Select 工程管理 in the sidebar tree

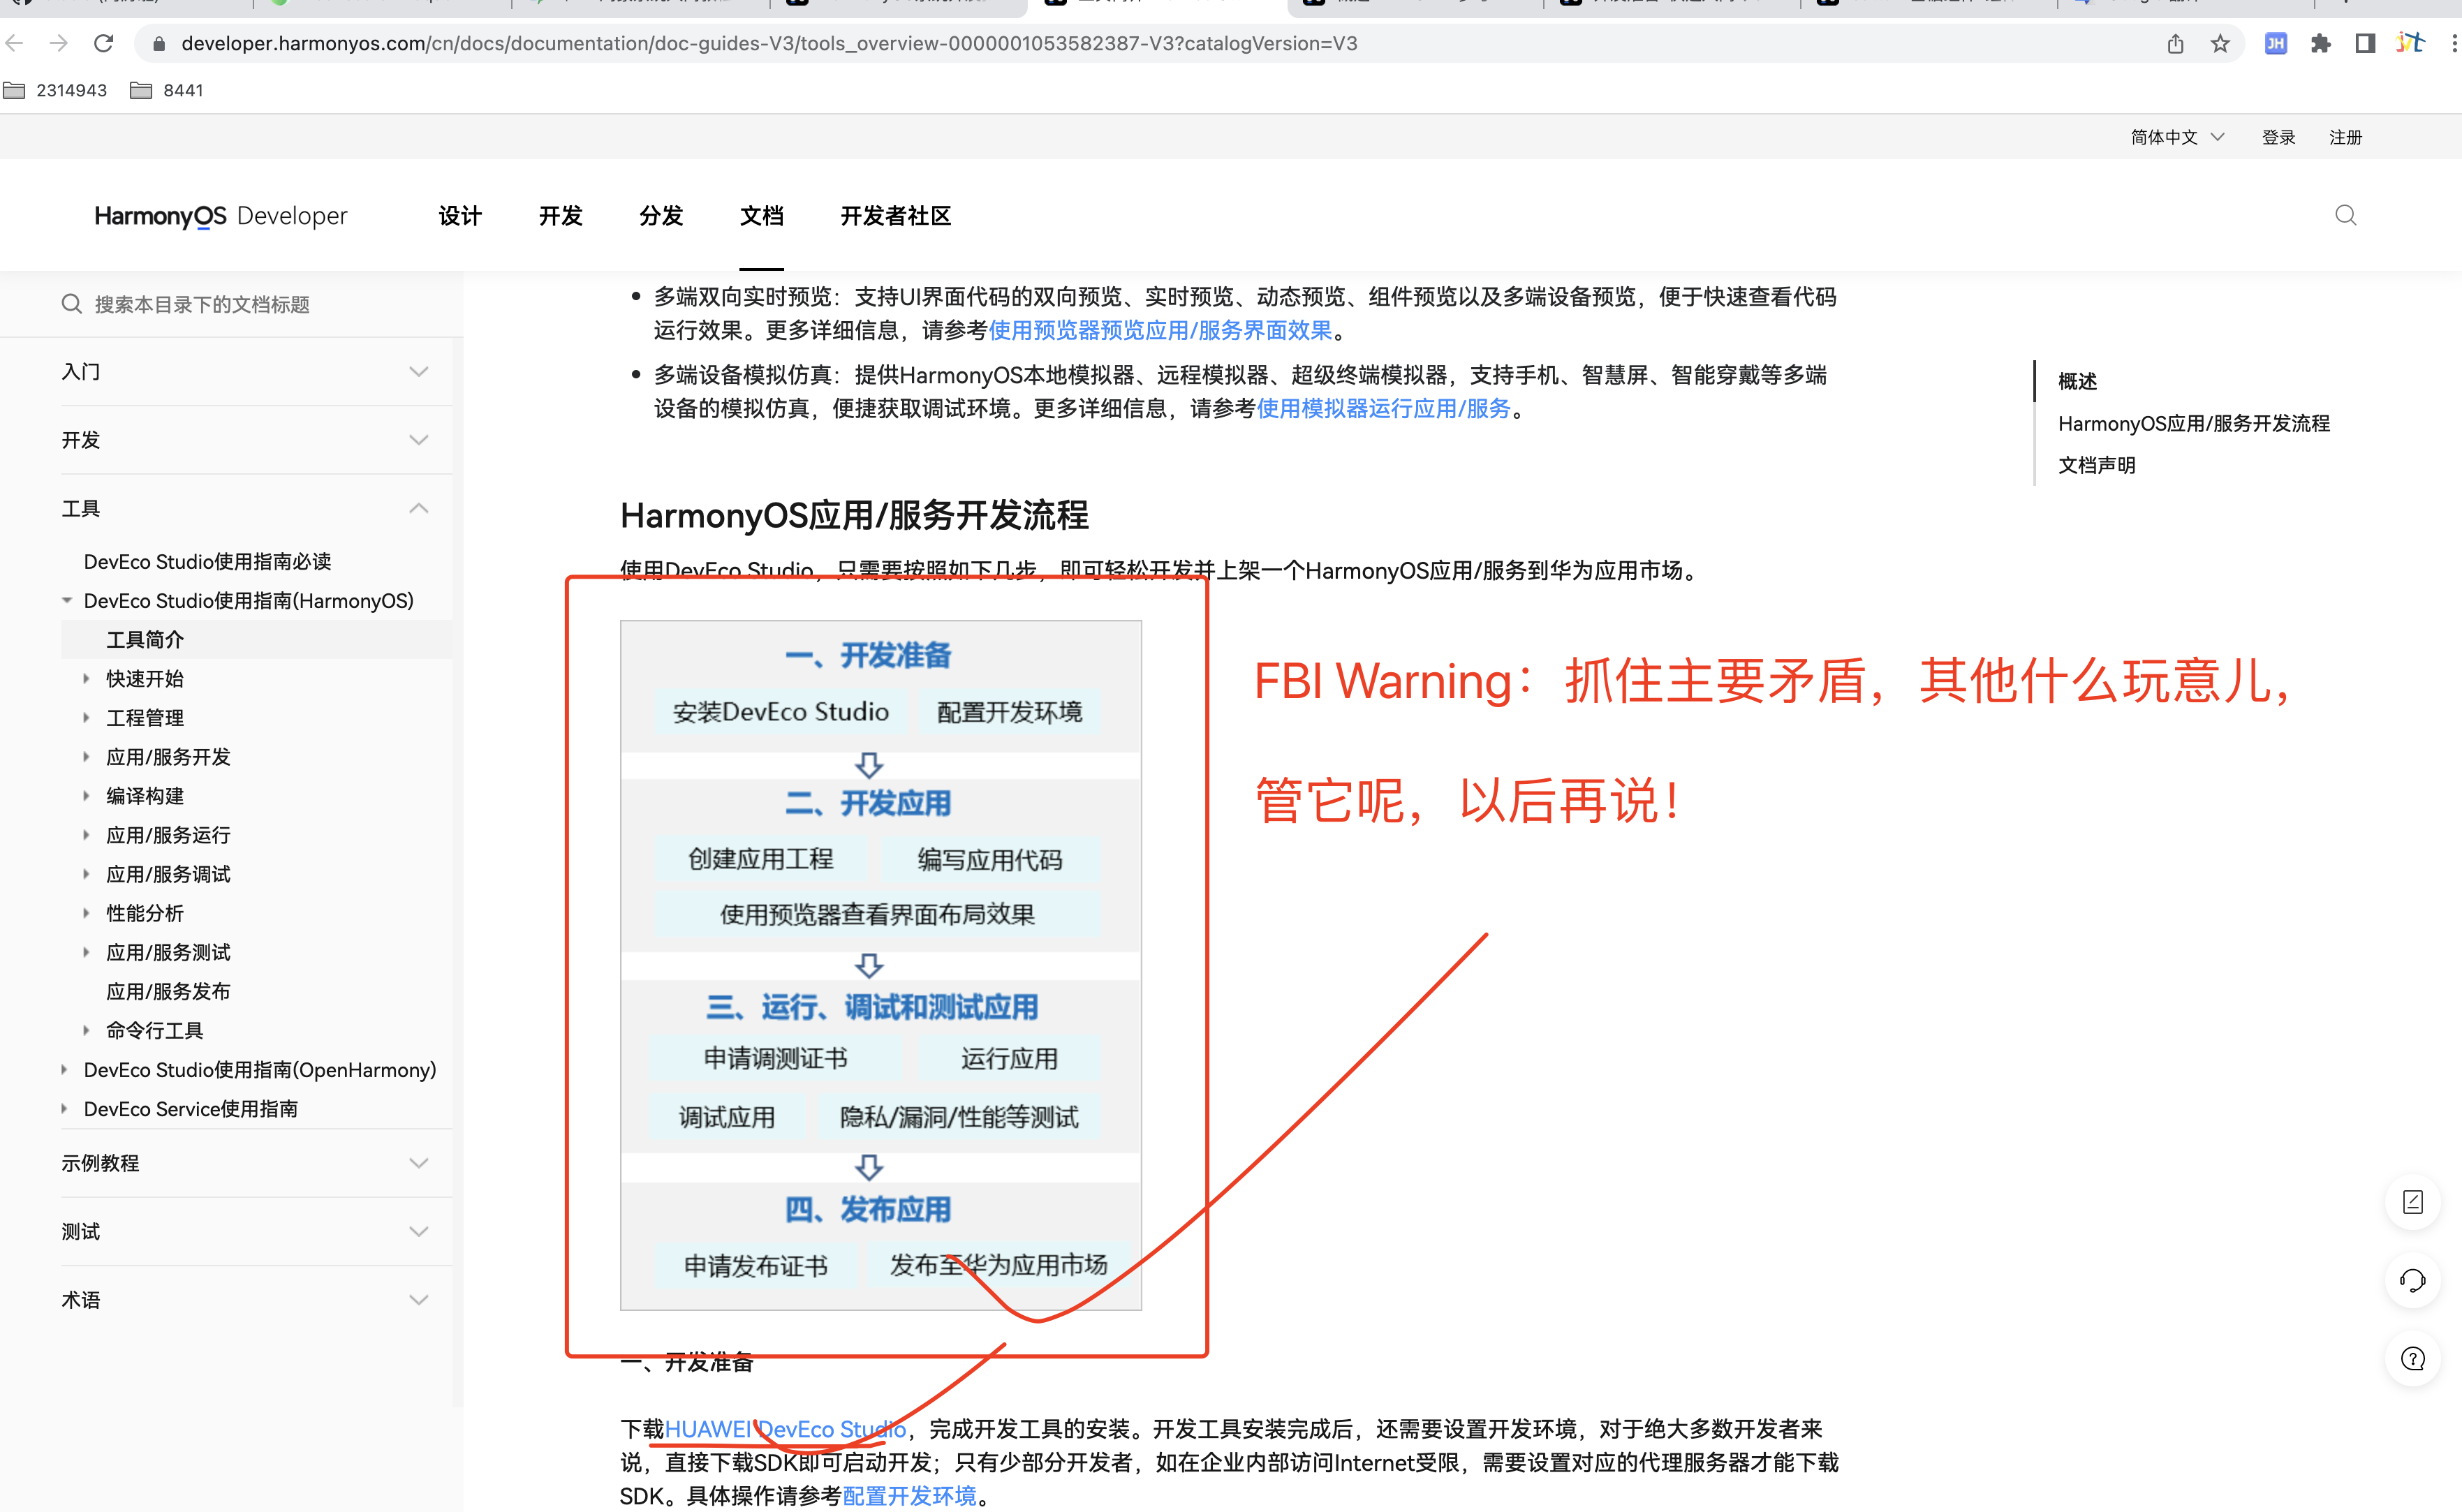(145, 717)
